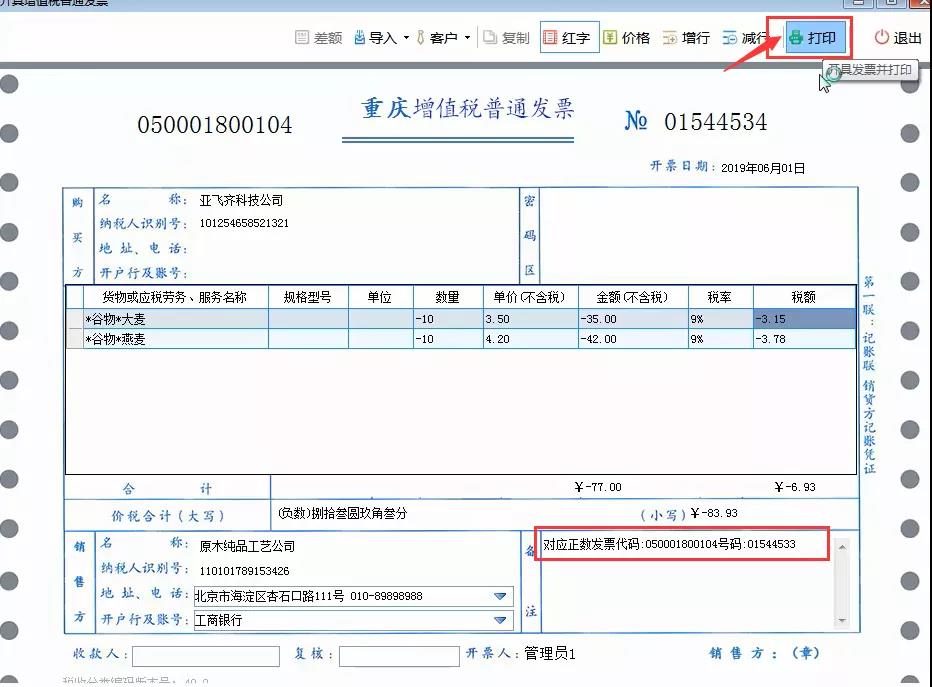
Task: Click the 增行 add-row icon
Action: pos(686,37)
